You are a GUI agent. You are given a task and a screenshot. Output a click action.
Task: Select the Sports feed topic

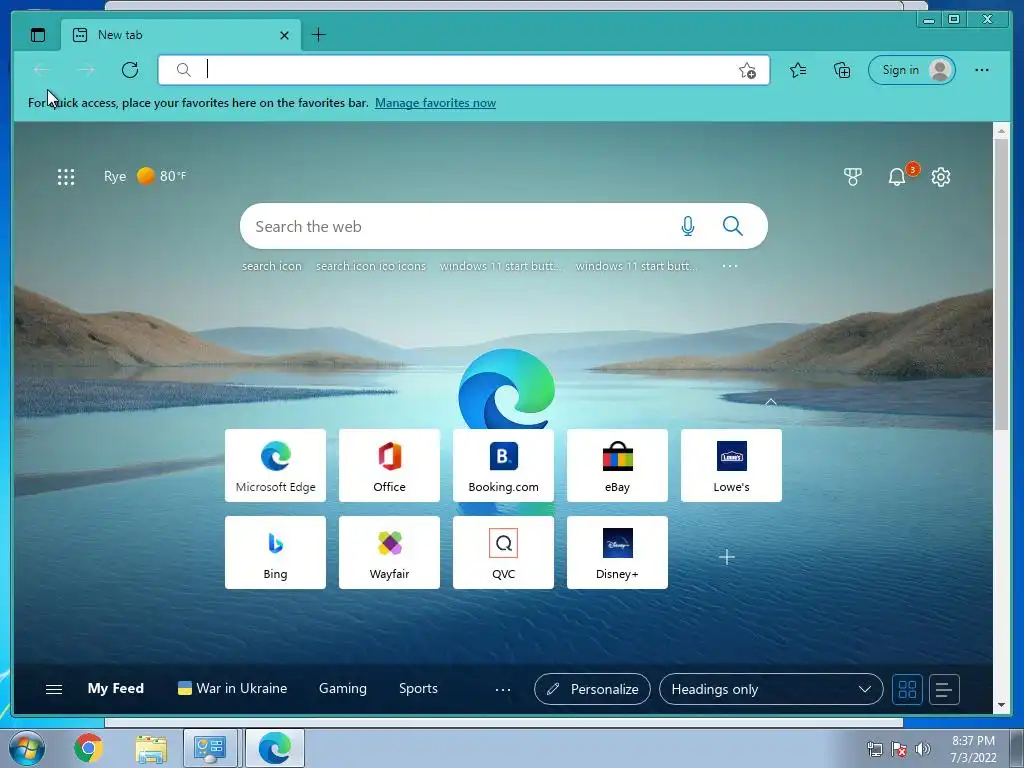(x=419, y=689)
